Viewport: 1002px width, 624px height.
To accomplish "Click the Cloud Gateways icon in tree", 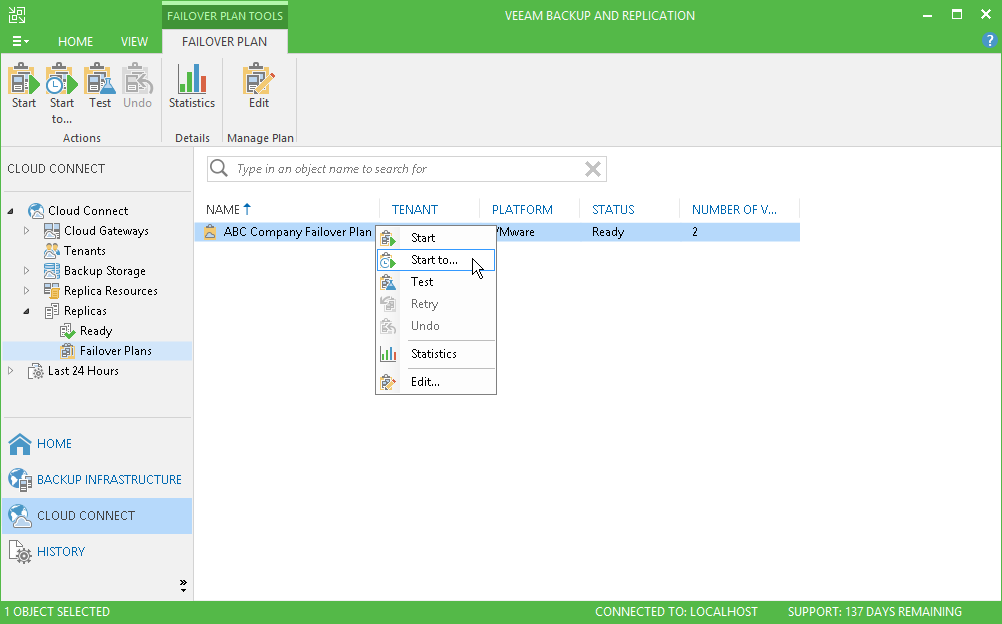I will 52,231.
